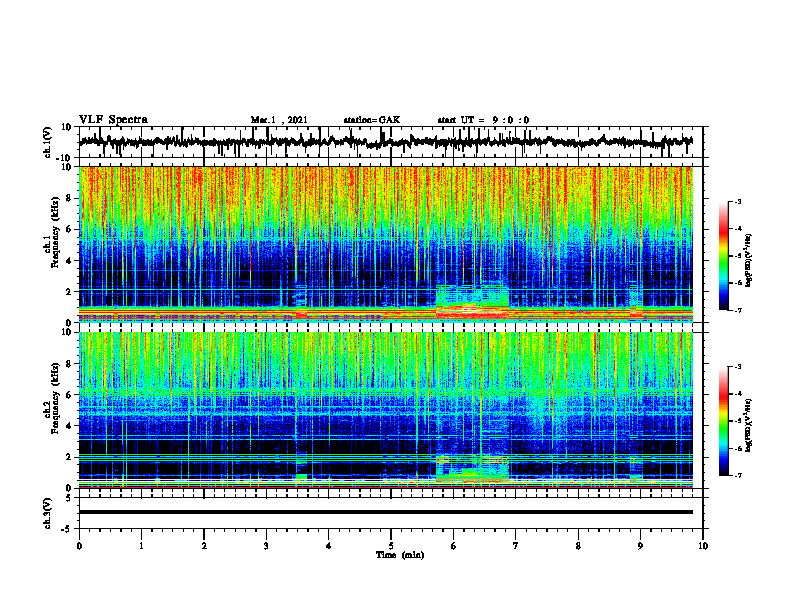
Task: Click the ch.1 broadband emission burst near minute 6
Action: (x=472, y=302)
